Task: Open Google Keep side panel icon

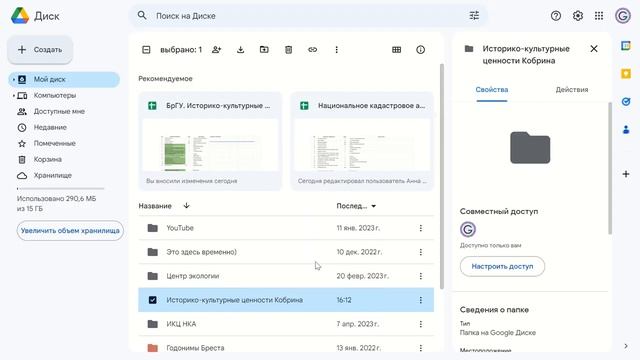Action: (626, 74)
